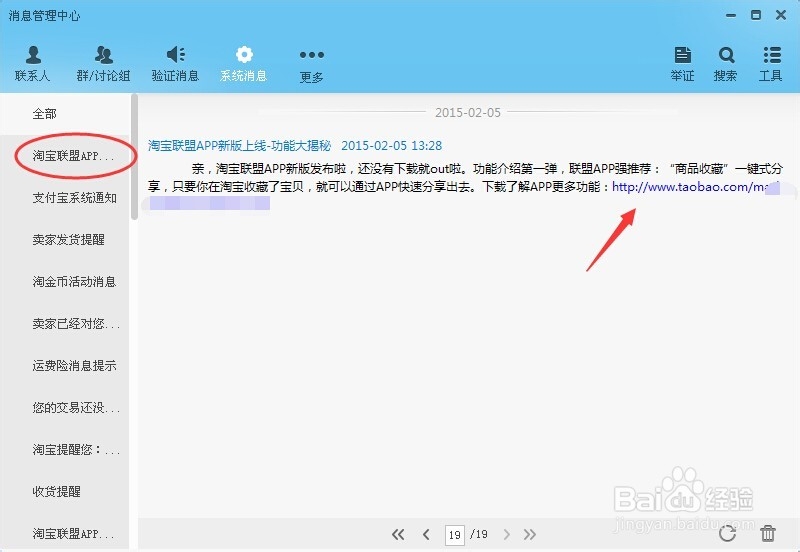Image resolution: width=800 pixels, height=552 pixels.
Task: Jump to first page of messages
Action: tap(398, 534)
